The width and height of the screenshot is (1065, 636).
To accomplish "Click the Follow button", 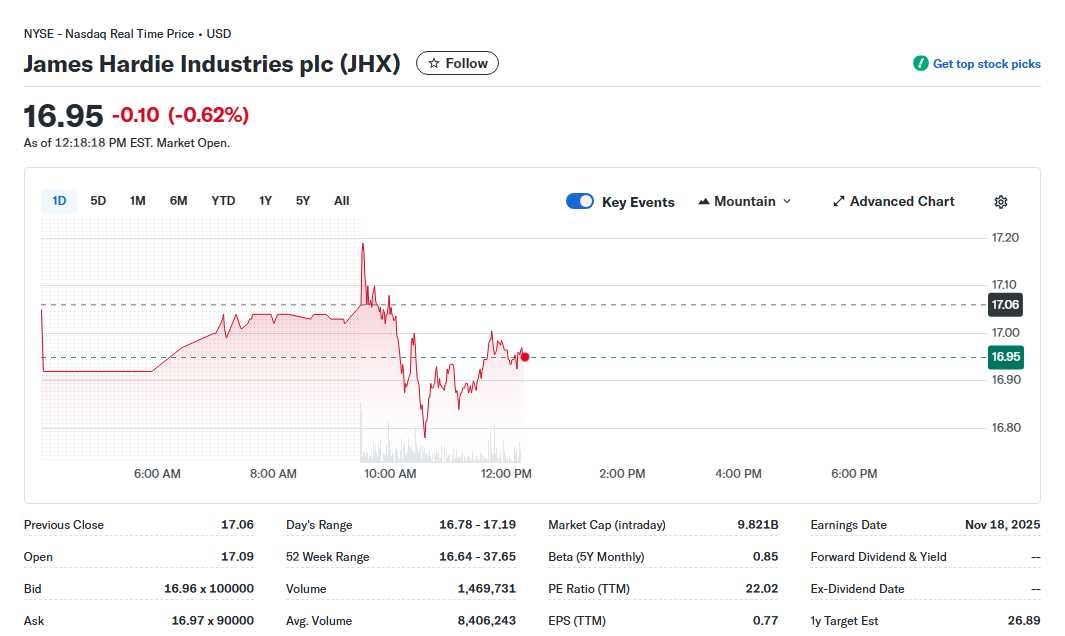I will click(457, 62).
